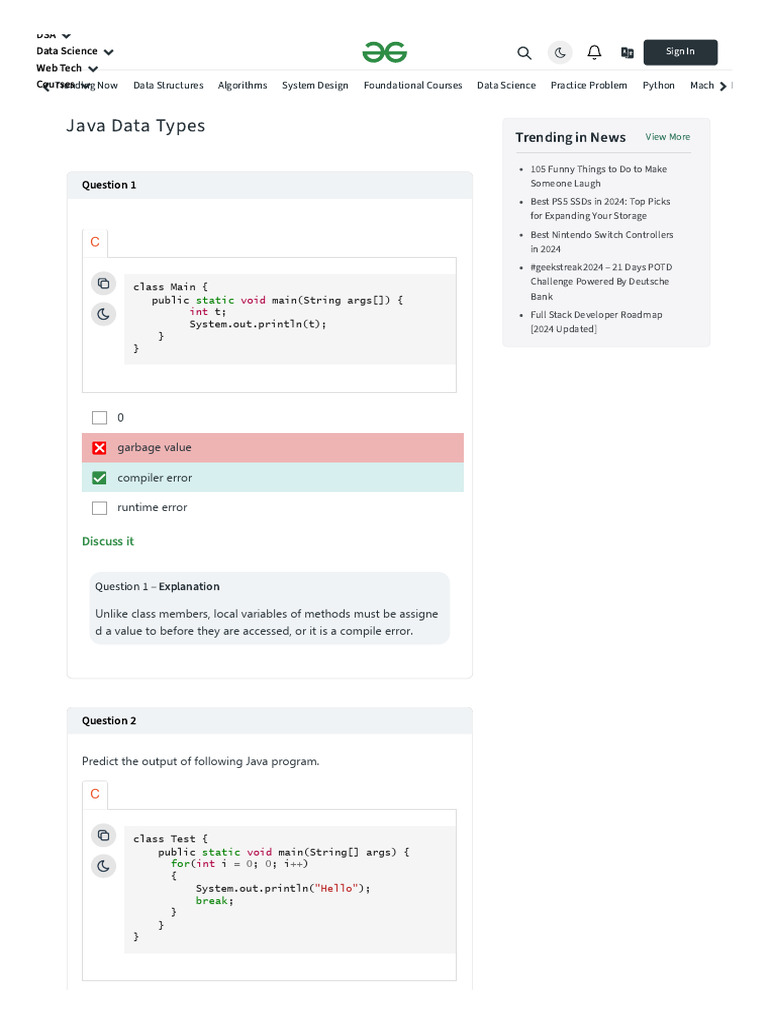
Task: Toggle dark theme on Question 1 code
Action: click(x=103, y=314)
